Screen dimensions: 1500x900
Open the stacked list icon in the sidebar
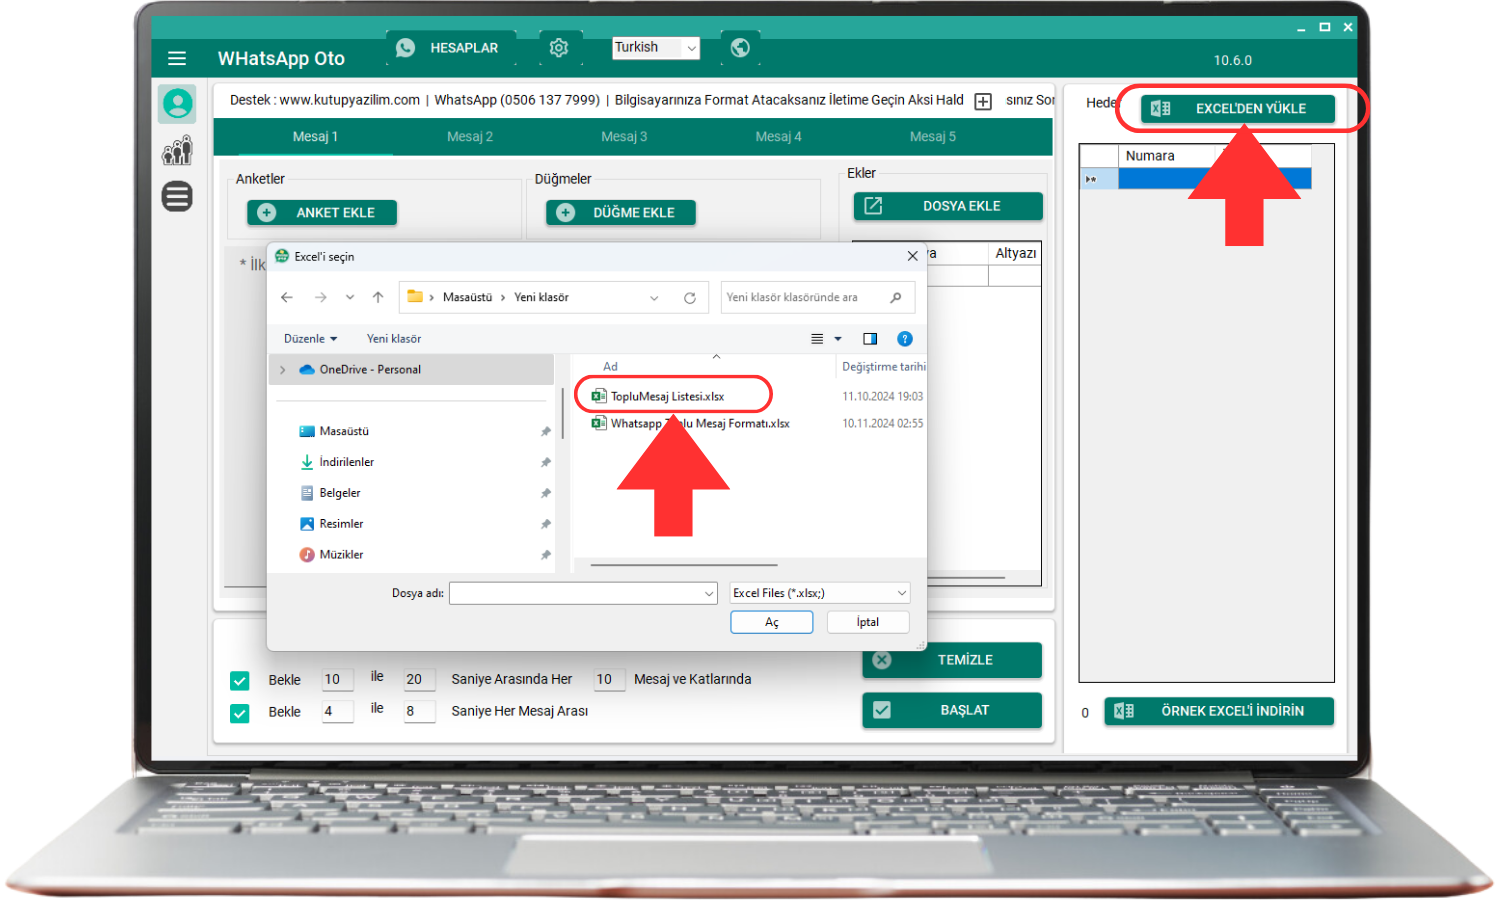pos(177,196)
